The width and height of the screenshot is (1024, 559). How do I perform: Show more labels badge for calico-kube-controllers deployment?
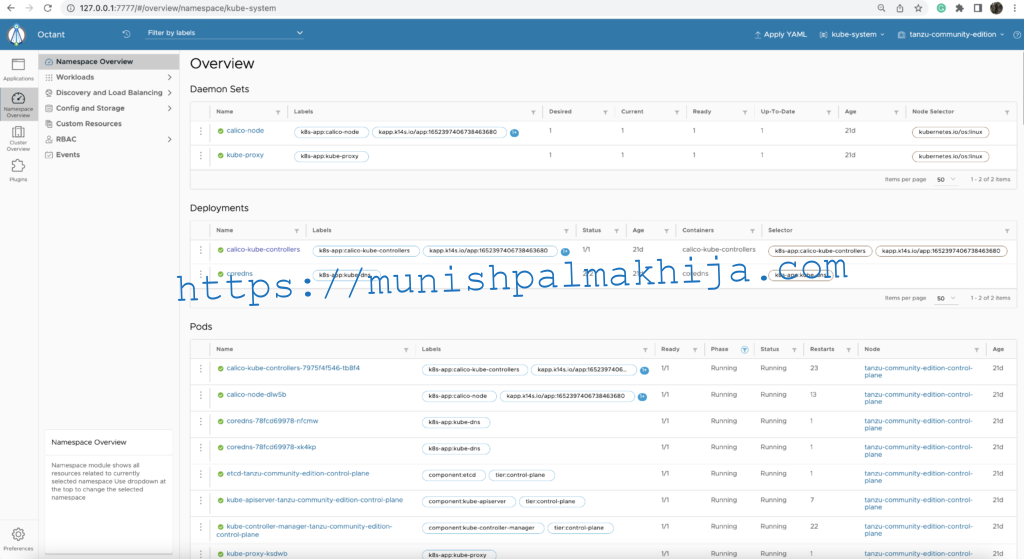(566, 251)
